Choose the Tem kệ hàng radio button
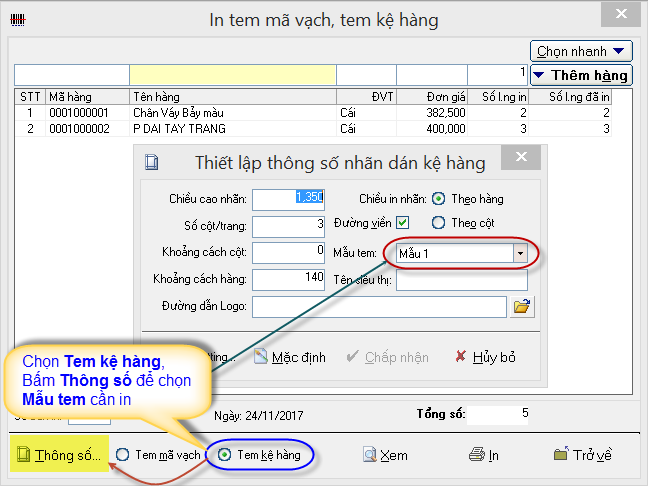This screenshot has height=486, width=648. point(225,455)
